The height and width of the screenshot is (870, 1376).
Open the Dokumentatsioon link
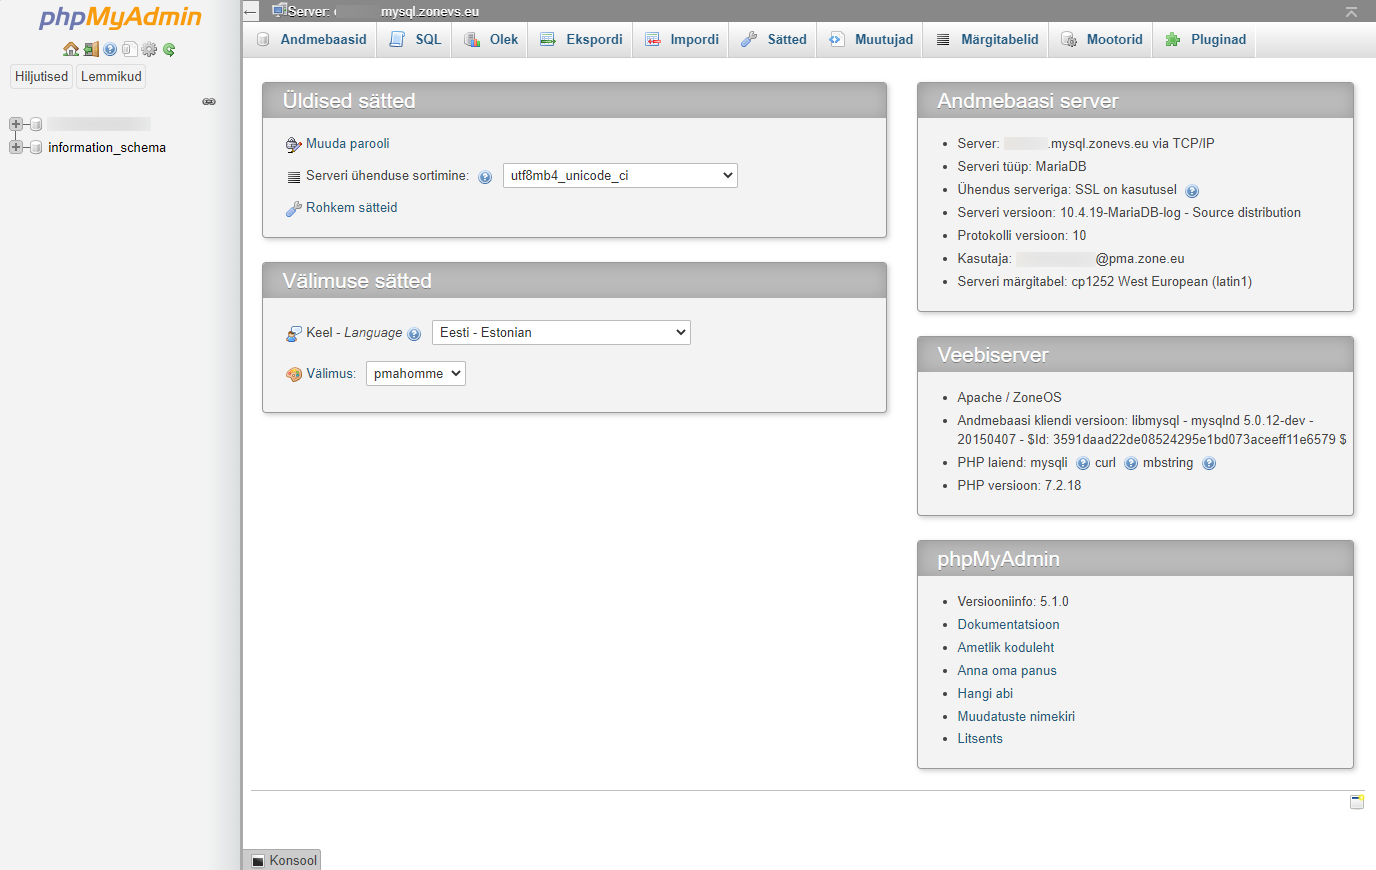(1008, 624)
